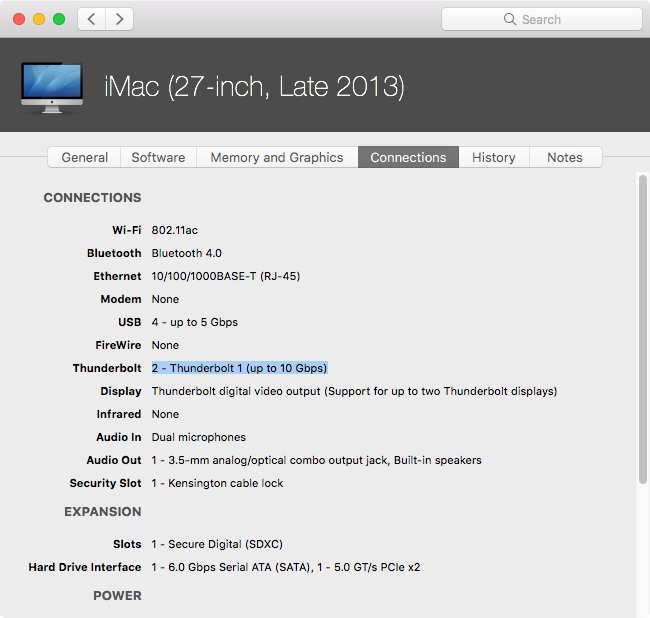This screenshot has height=618, width=650.
Task: Show the History tab
Action: tap(494, 157)
